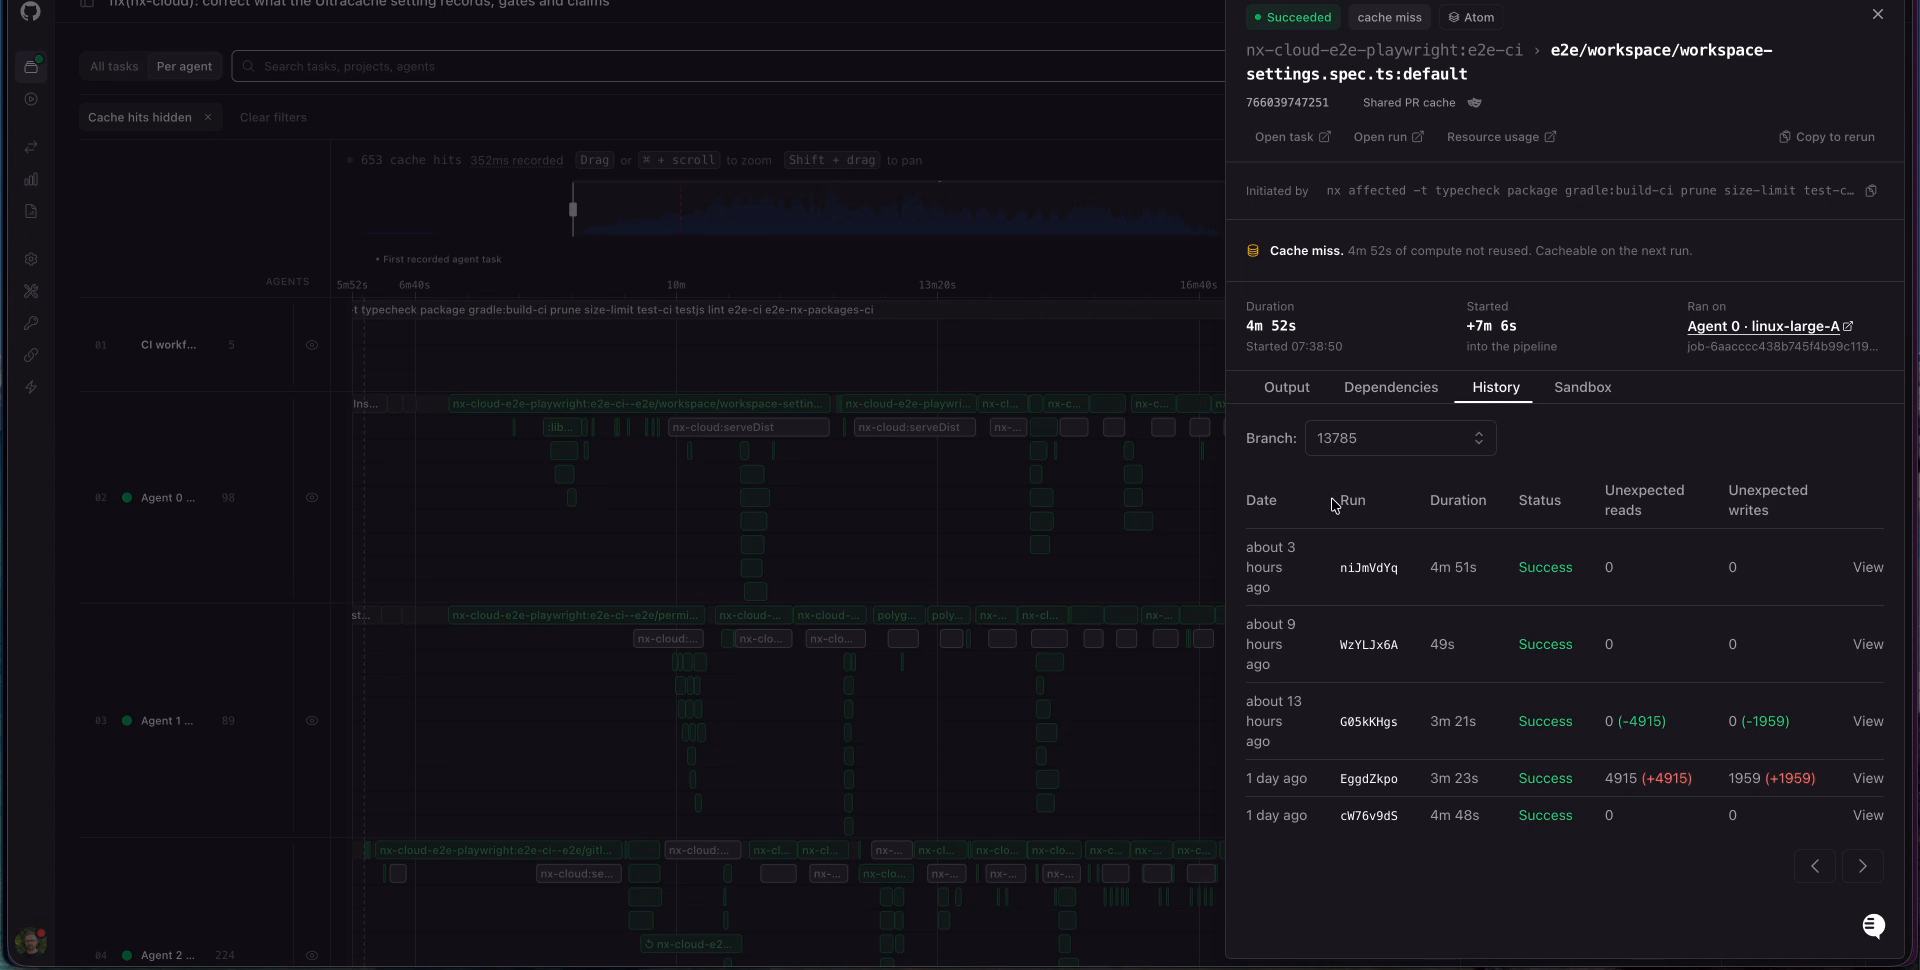Screen dimensions: 1920x970
Task: Focus the Search tasks, projects, agents field
Action: point(730,66)
